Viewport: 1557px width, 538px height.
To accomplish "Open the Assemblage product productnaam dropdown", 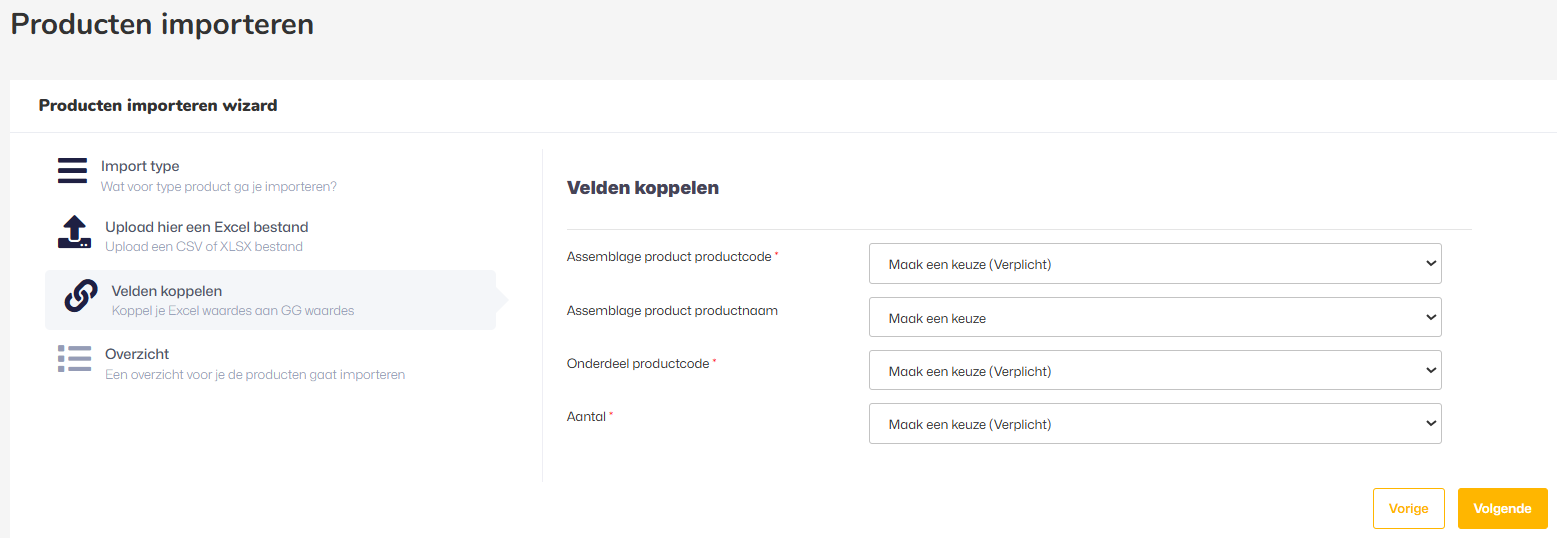I will point(1155,317).
